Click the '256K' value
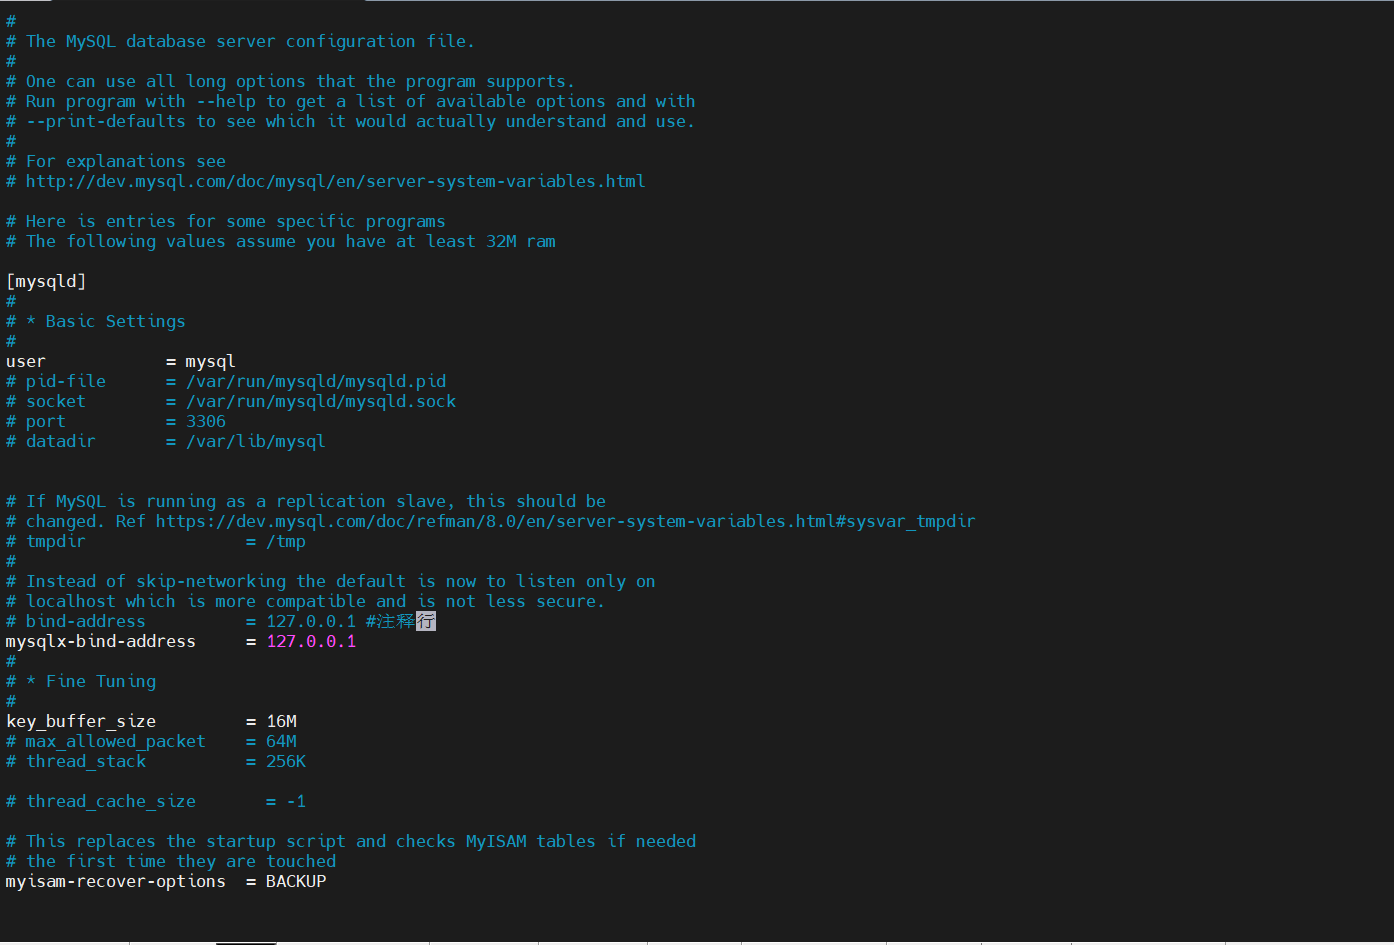This screenshot has width=1394, height=945. tap(286, 761)
